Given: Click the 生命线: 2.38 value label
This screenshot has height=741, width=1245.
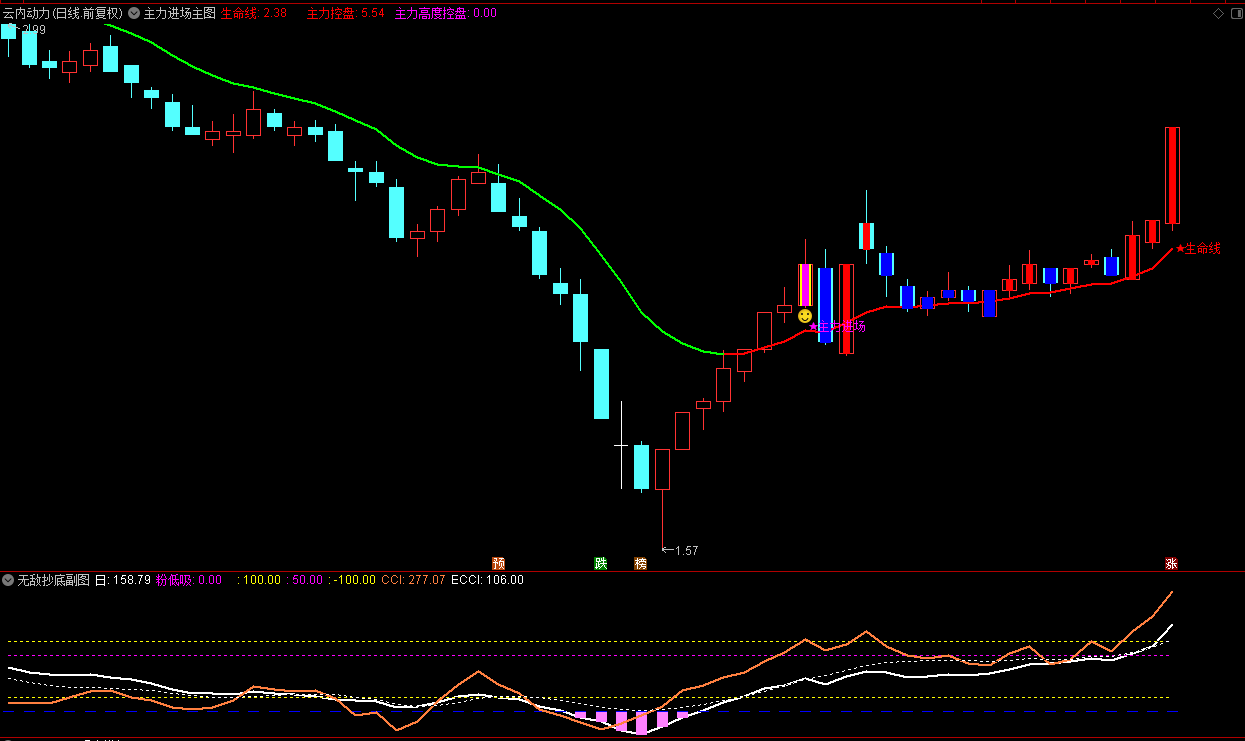Looking at the screenshot, I should (x=253, y=13).
